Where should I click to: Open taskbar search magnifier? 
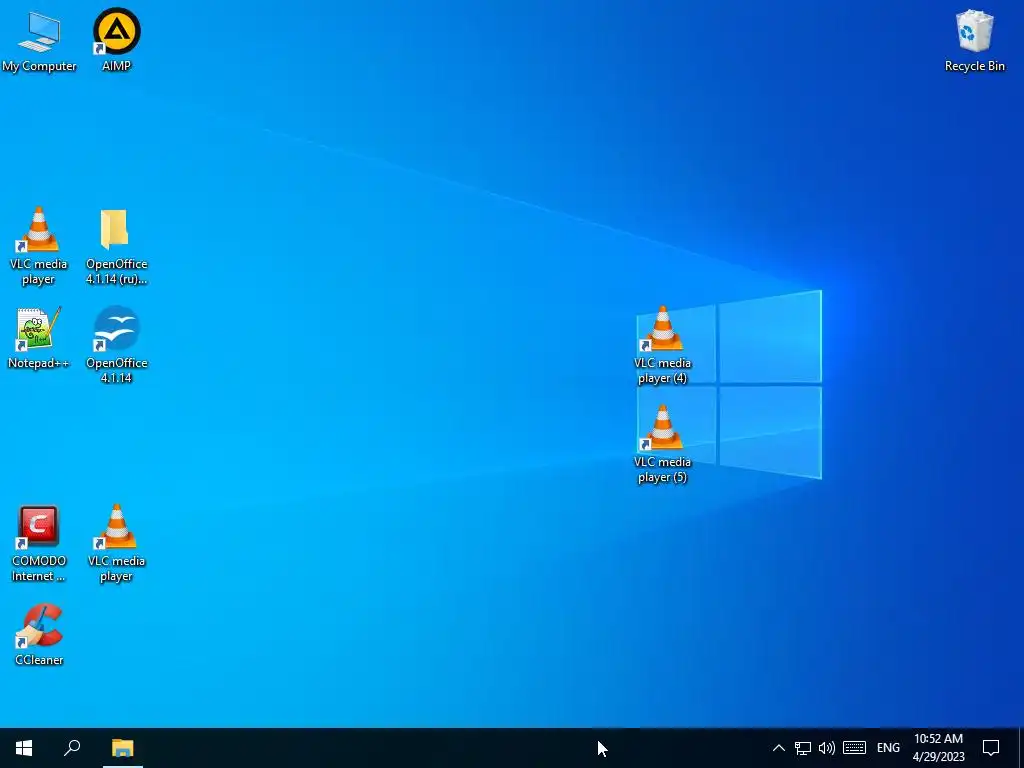pos(72,748)
